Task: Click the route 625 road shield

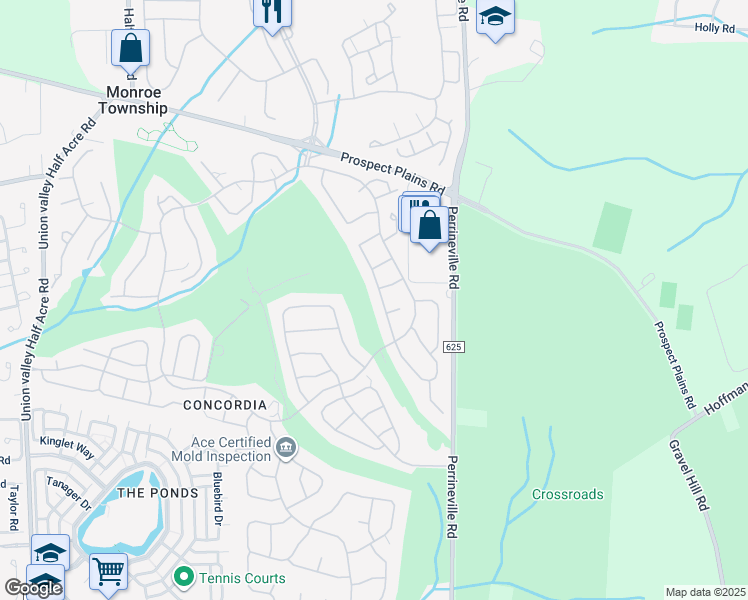Action: click(x=453, y=347)
